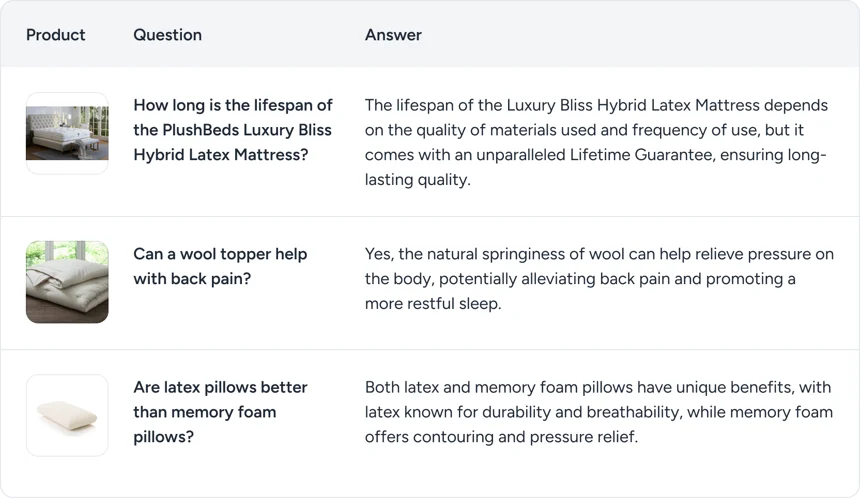Open the PlushBeds Luxury Bliss lifespan question

(233, 130)
